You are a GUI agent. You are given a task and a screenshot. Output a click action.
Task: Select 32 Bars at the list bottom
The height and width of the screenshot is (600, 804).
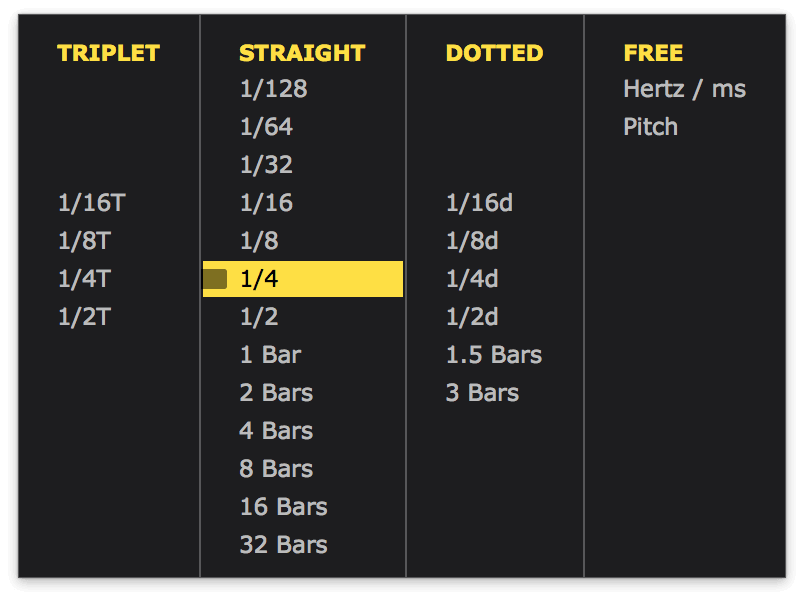coord(283,545)
